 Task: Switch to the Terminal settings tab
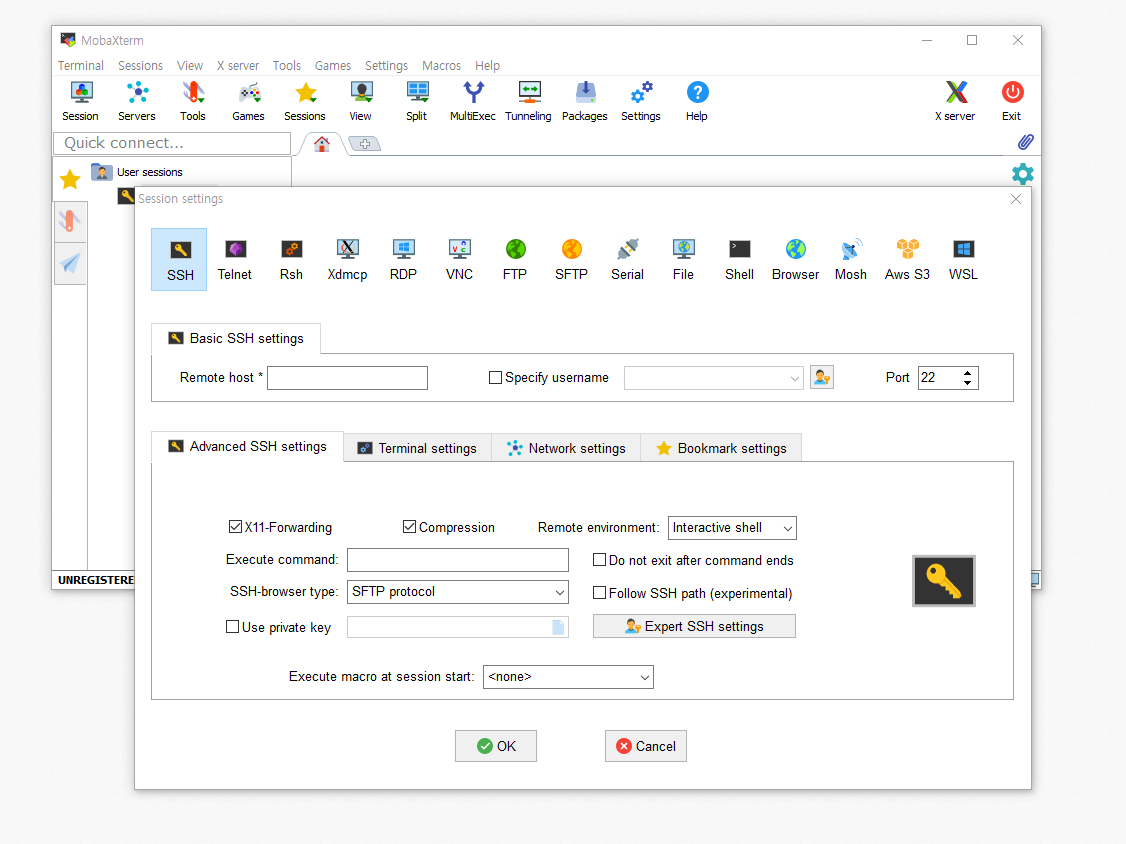pyautogui.click(x=417, y=448)
